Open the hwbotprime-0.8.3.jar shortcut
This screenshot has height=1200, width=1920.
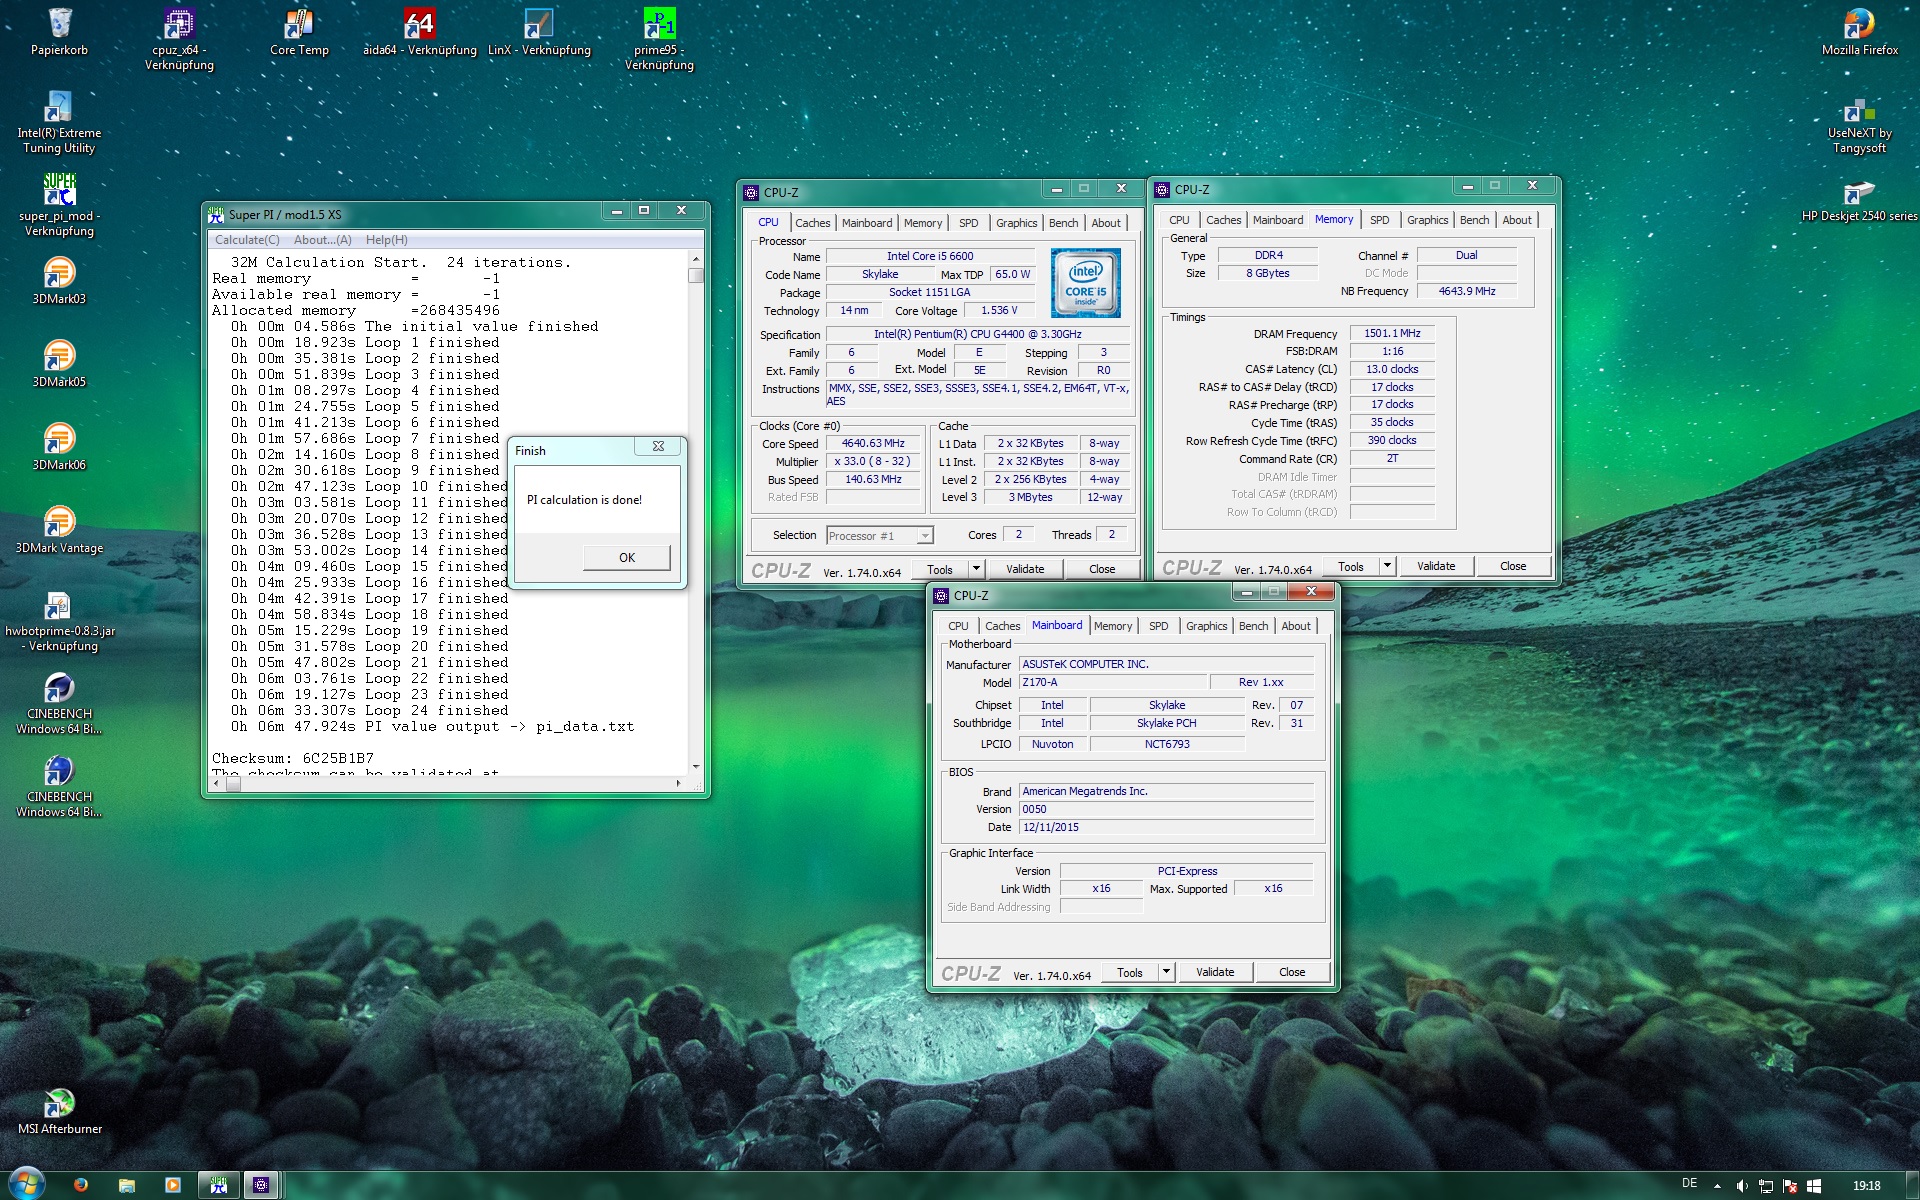[59, 620]
